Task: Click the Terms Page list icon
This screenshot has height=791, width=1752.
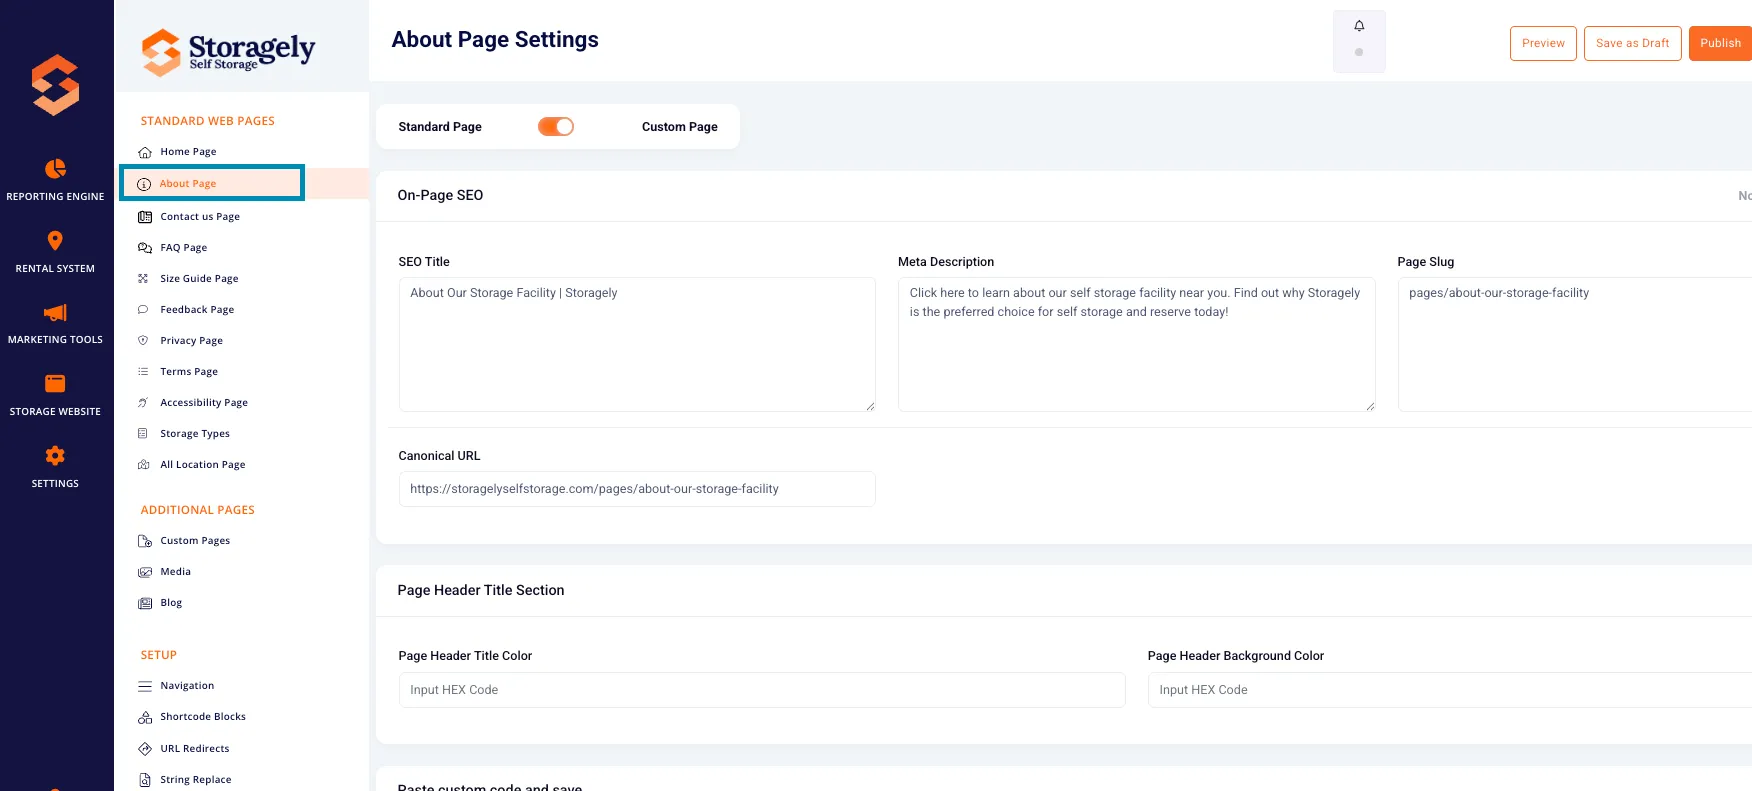Action: point(143,372)
